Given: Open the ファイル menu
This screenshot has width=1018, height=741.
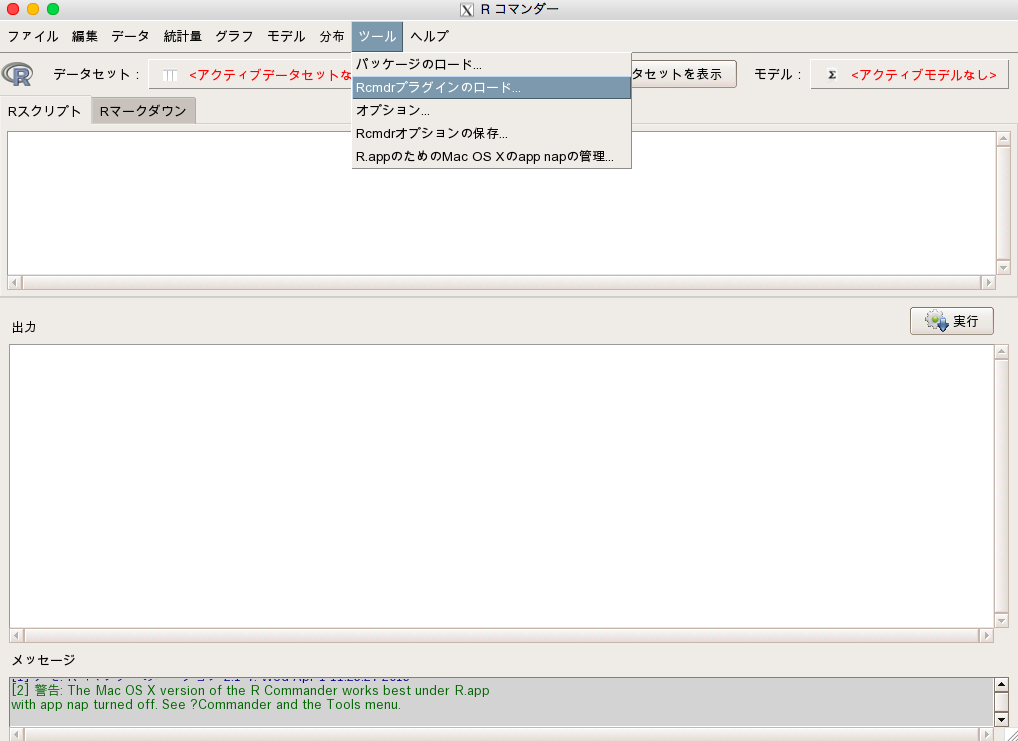Looking at the screenshot, I should pos(32,36).
